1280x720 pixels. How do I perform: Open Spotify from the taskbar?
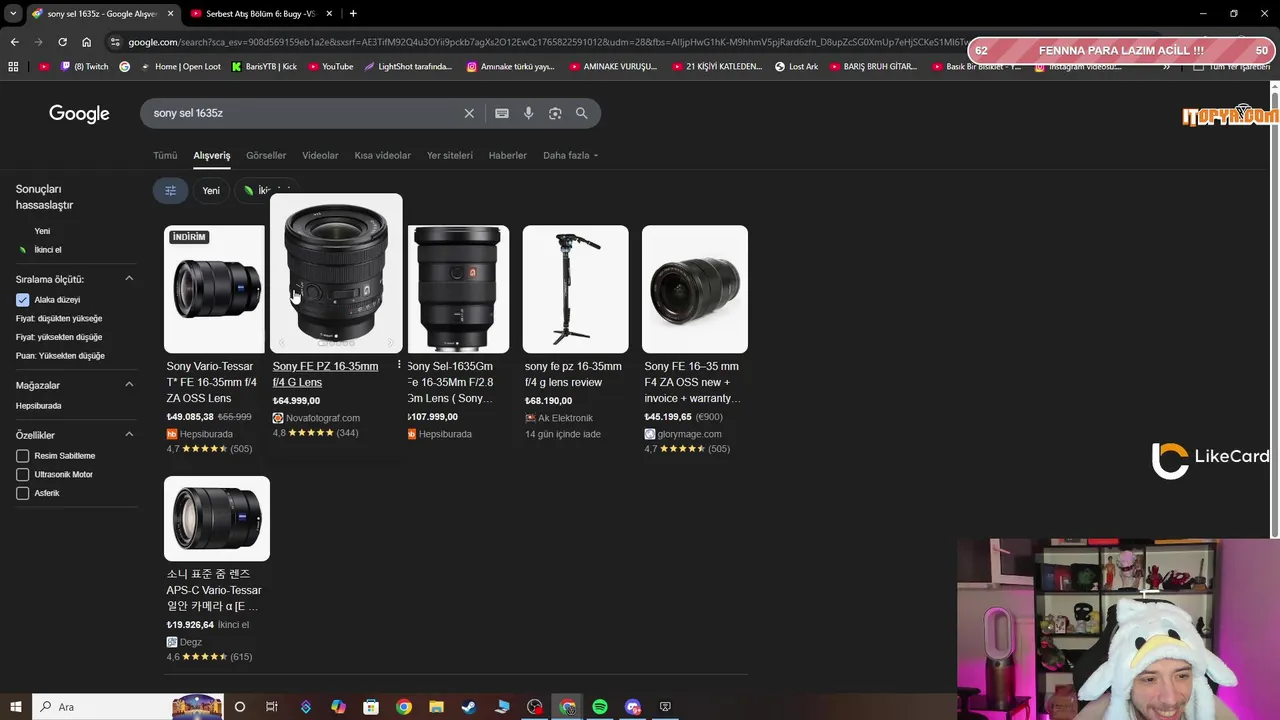tap(600, 707)
